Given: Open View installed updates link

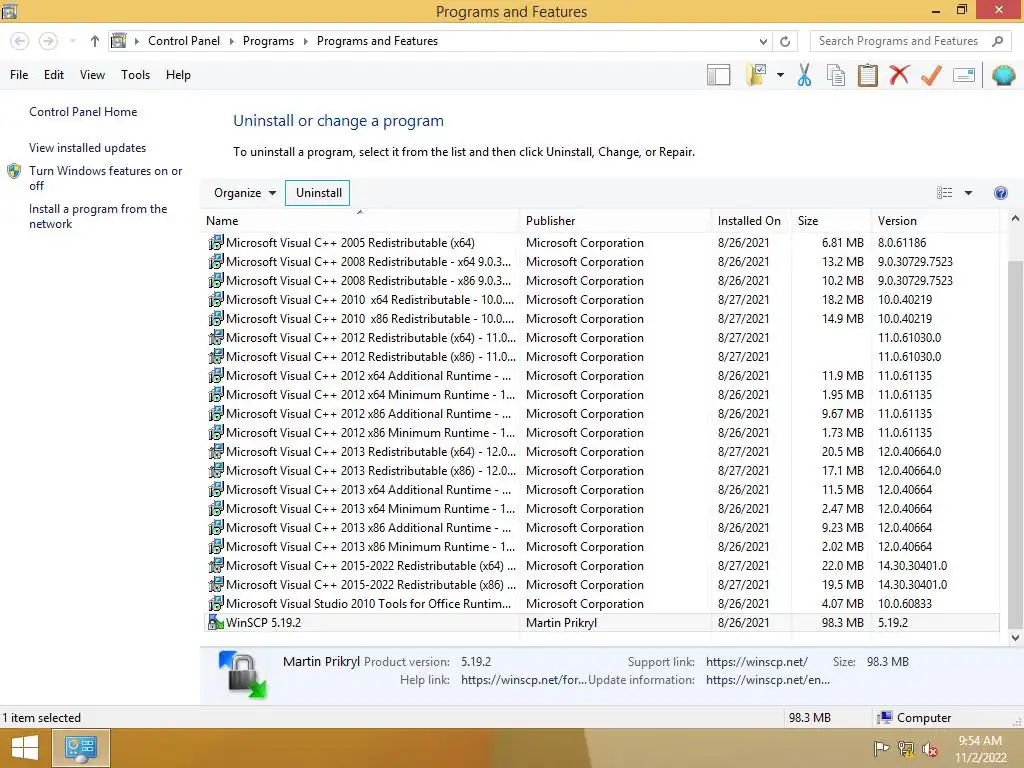Looking at the screenshot, I should pos(88,148).
